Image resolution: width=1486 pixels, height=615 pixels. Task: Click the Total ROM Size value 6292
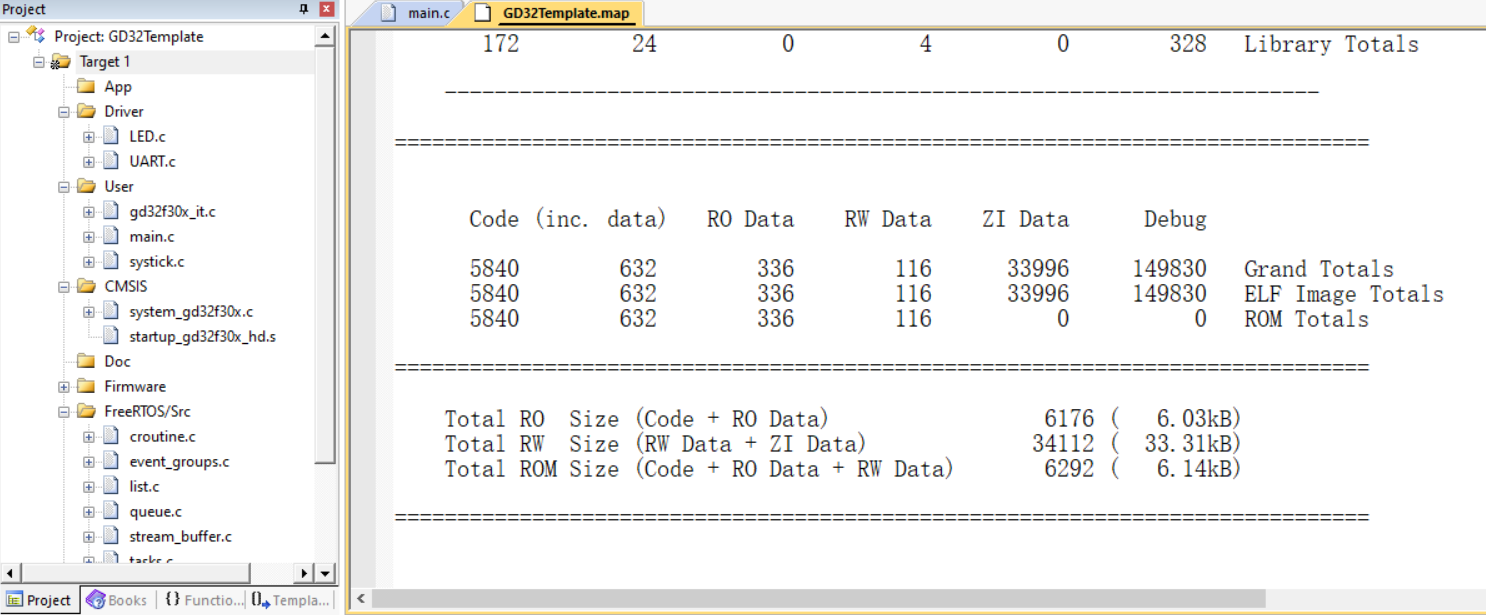pyautogui.click(x=1069, y=469)
